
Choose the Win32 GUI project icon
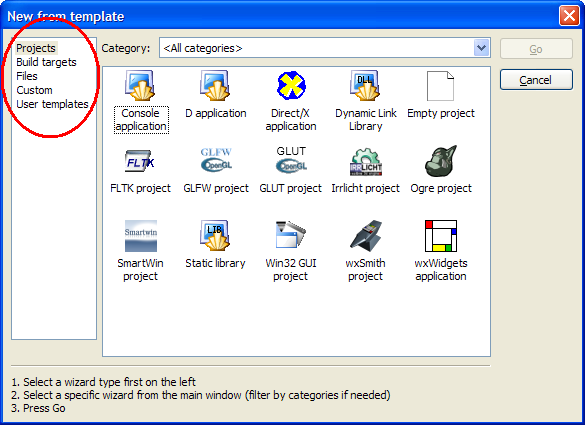291,235
